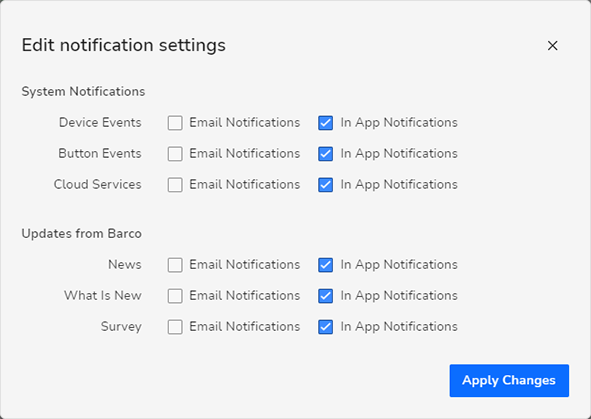
Task: Click the In App Notifications label beside What Is New
Action: pos(399,295)
